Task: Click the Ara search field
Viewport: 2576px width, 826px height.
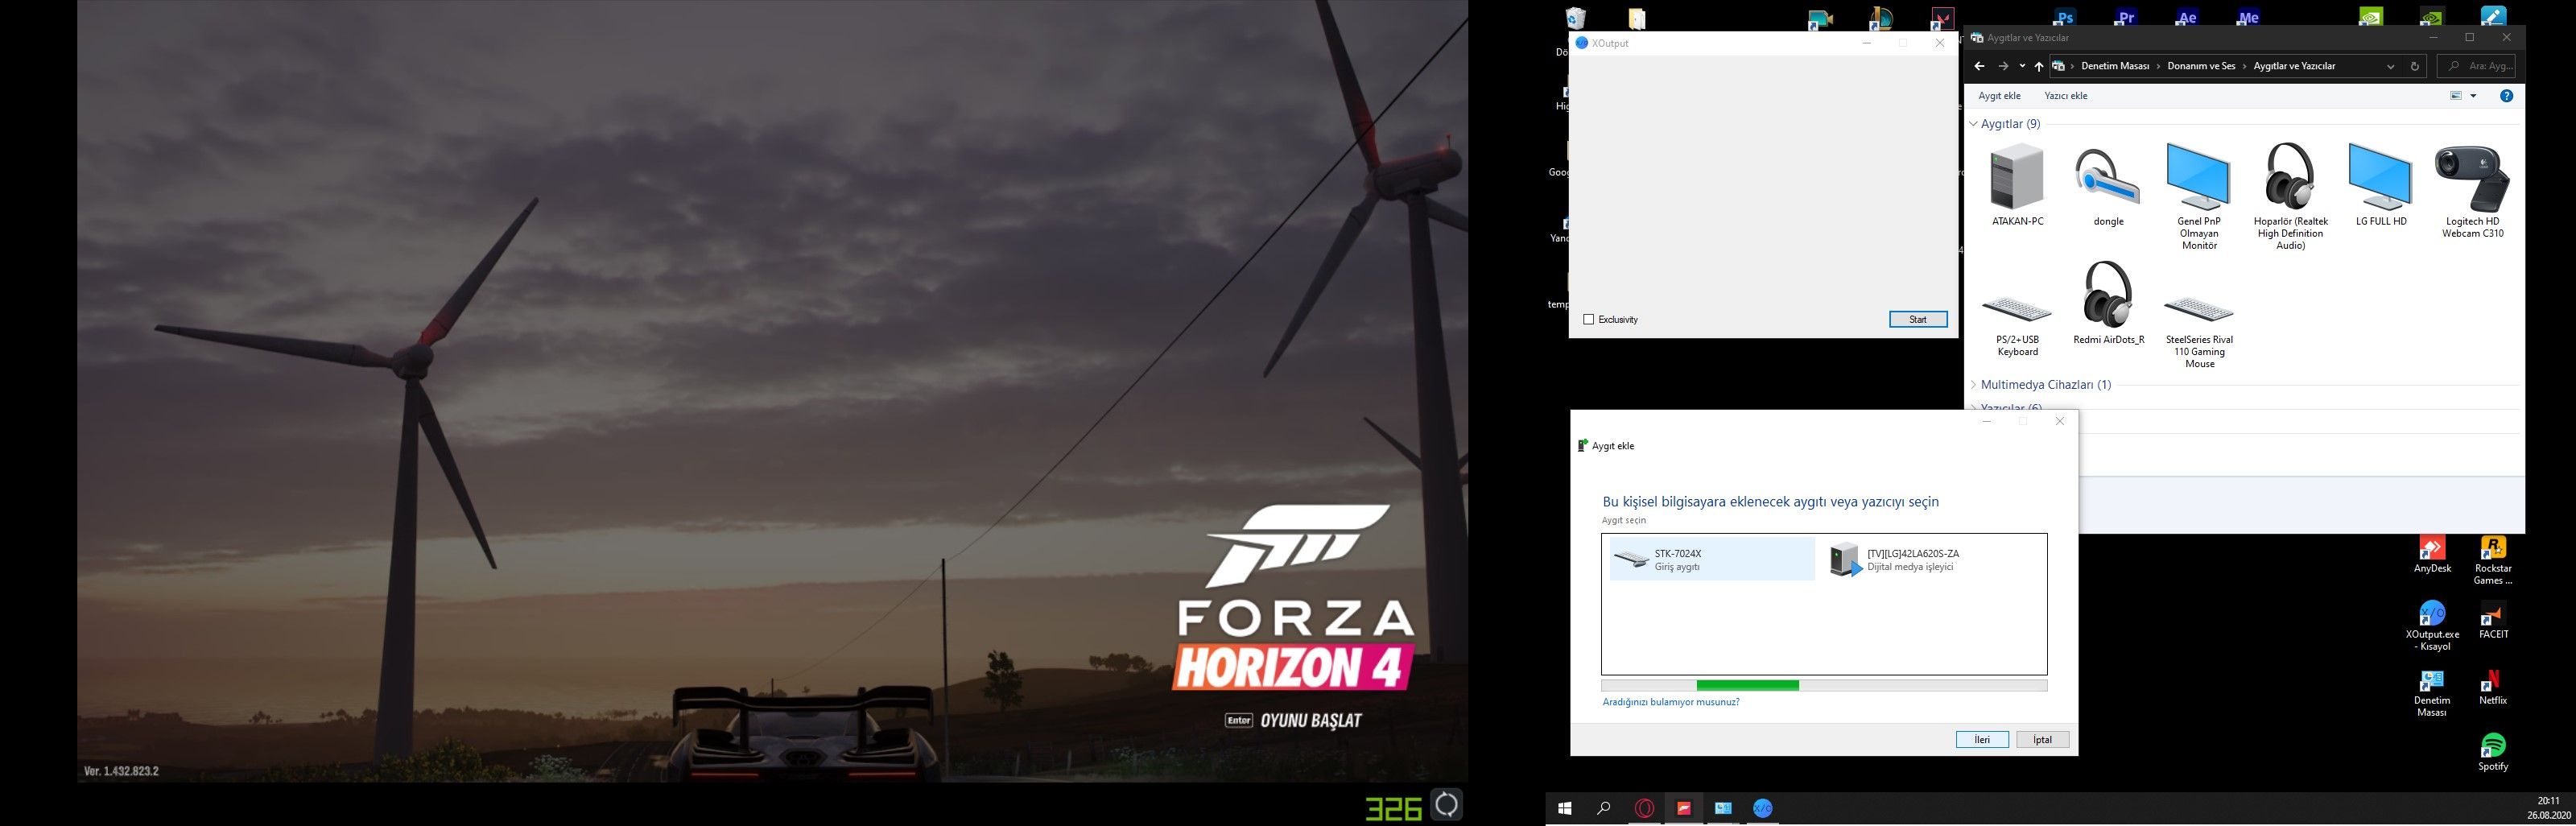Action: click(x=2475, y=66)
